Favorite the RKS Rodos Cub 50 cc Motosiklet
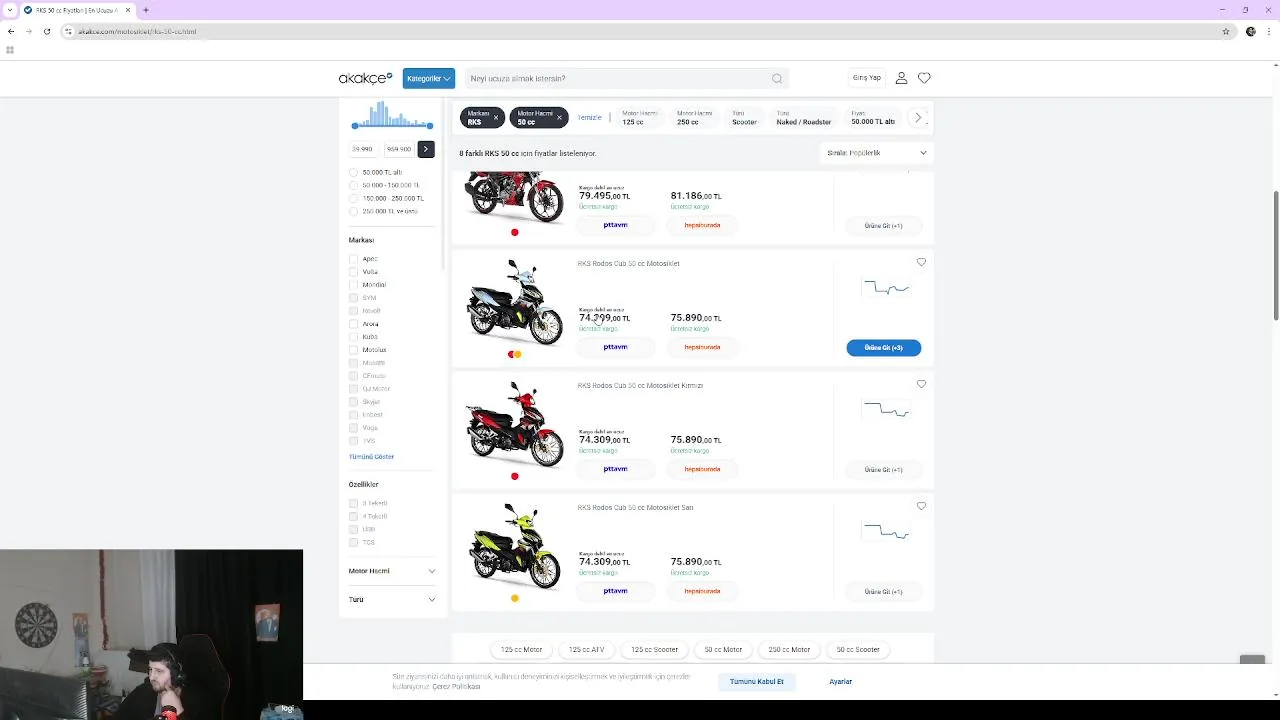 pos(921,262)
